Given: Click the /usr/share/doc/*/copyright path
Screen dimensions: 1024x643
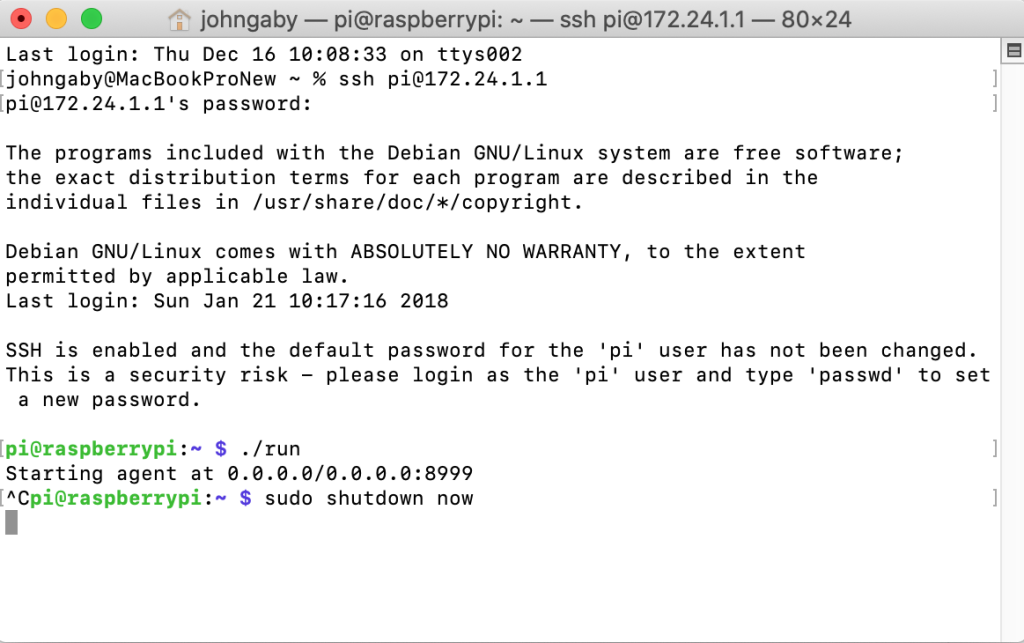Looking at the screenshot, I should click(412, 202).
